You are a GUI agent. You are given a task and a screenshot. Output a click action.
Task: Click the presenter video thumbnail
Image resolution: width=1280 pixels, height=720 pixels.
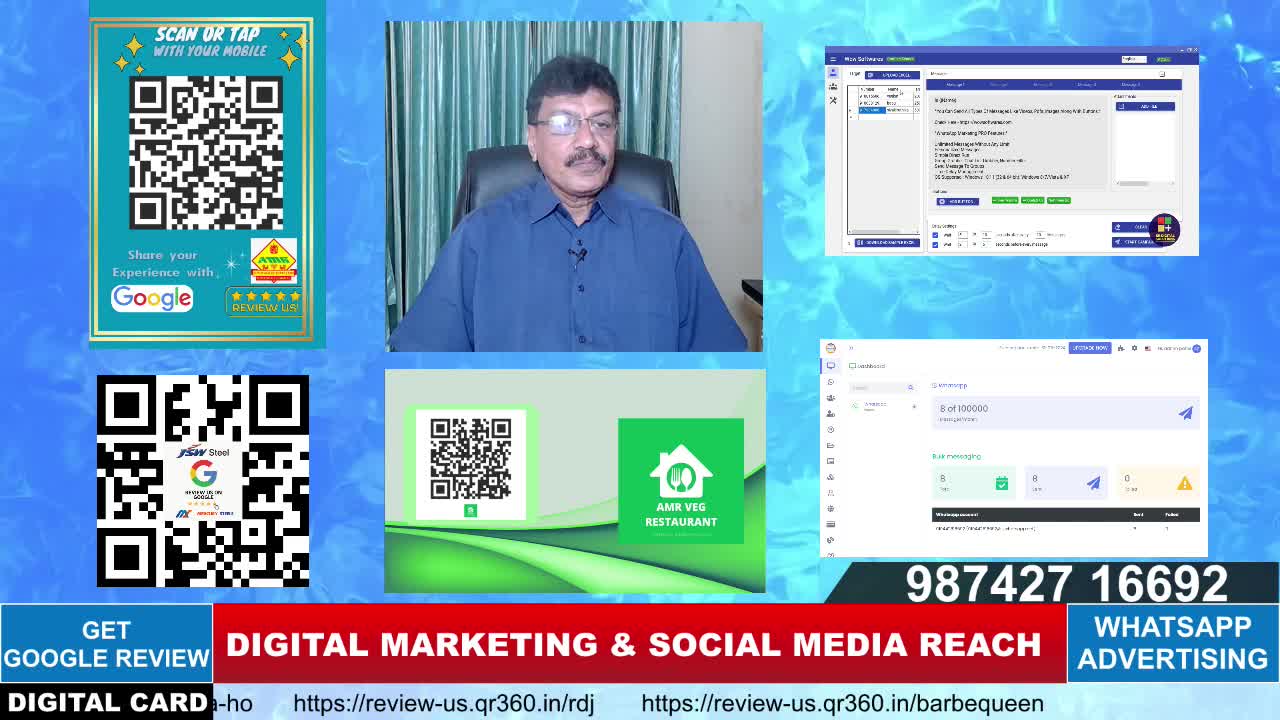[x=574, y=187]
